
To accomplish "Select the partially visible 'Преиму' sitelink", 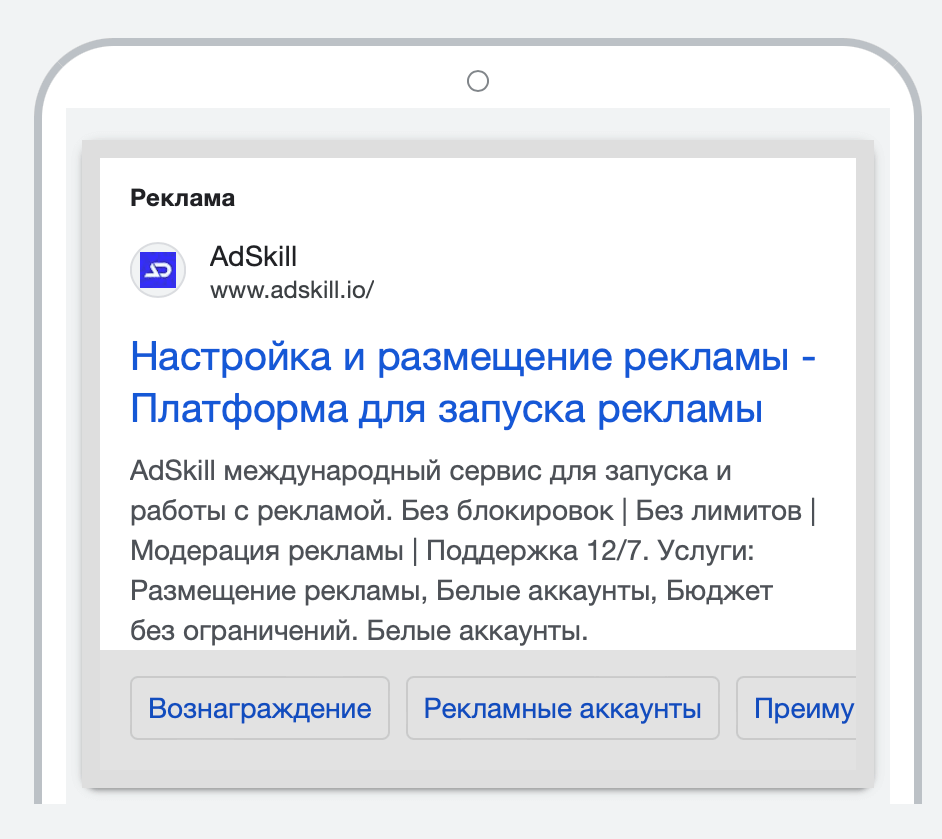I will click(797, 708).
